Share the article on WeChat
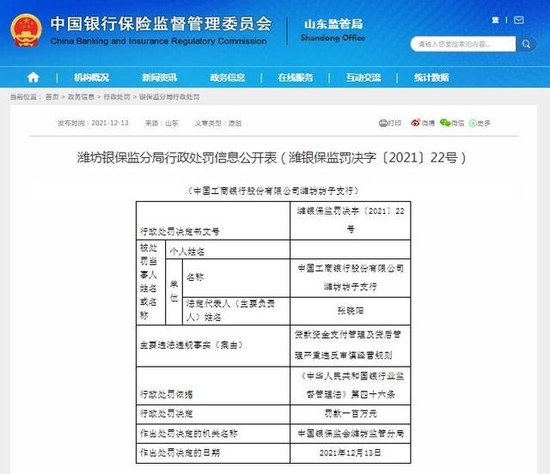The image size is (550, 474). pos(452,123)
